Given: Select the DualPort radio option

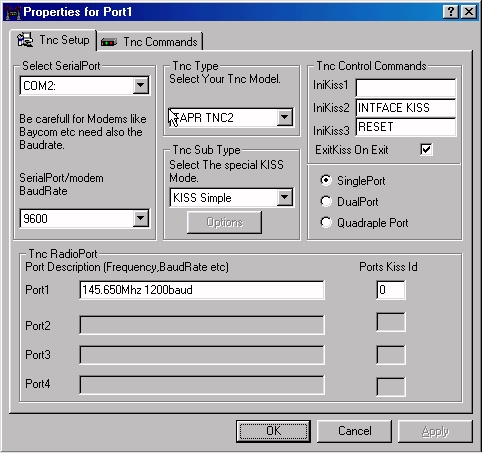Looking at the screenshot, I should pyautogui.click(x=326, y=201).
